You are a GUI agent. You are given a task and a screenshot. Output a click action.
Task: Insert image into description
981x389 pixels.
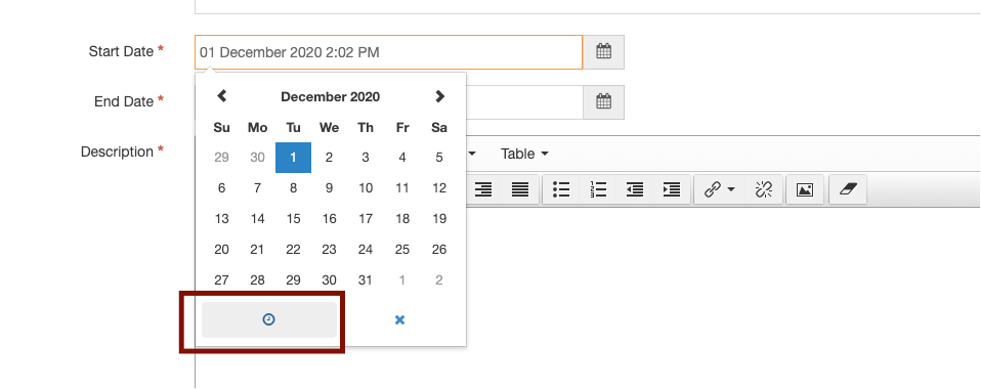click(x=805, y=189)
